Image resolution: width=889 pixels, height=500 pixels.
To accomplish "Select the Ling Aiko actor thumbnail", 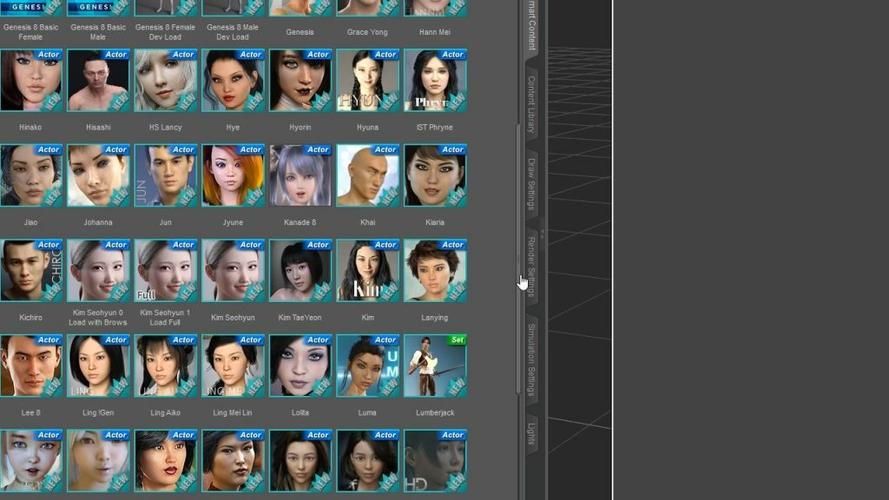I will (166, 366).
